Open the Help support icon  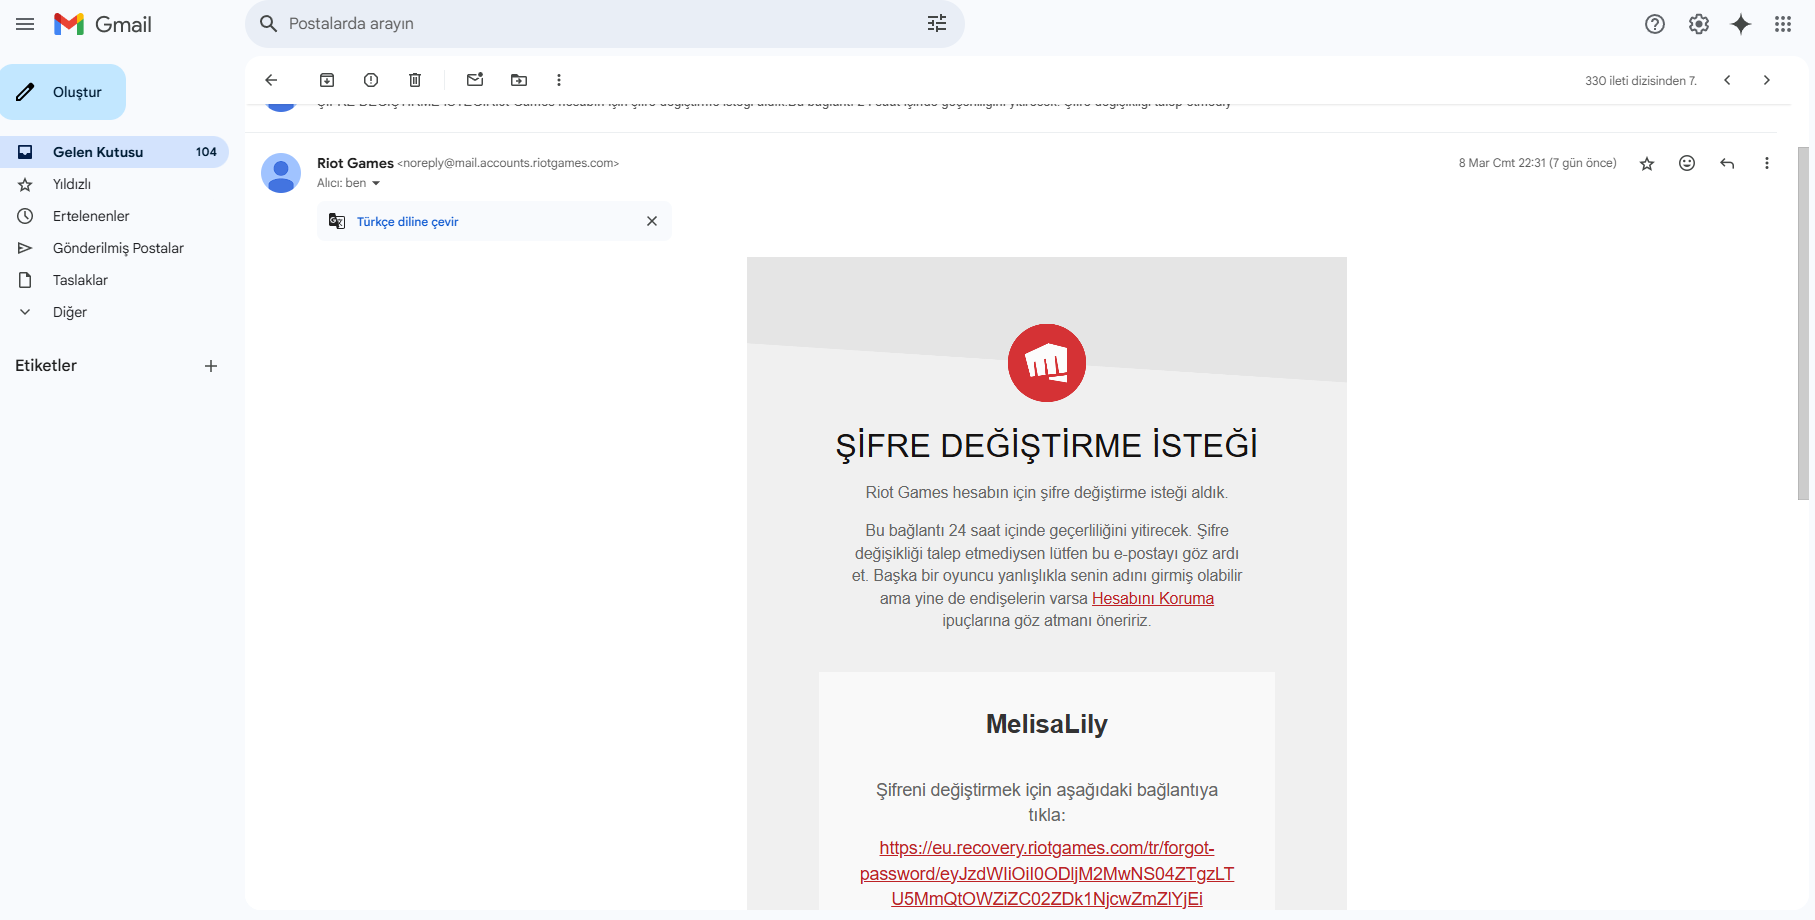click(x=1655, y=24)
